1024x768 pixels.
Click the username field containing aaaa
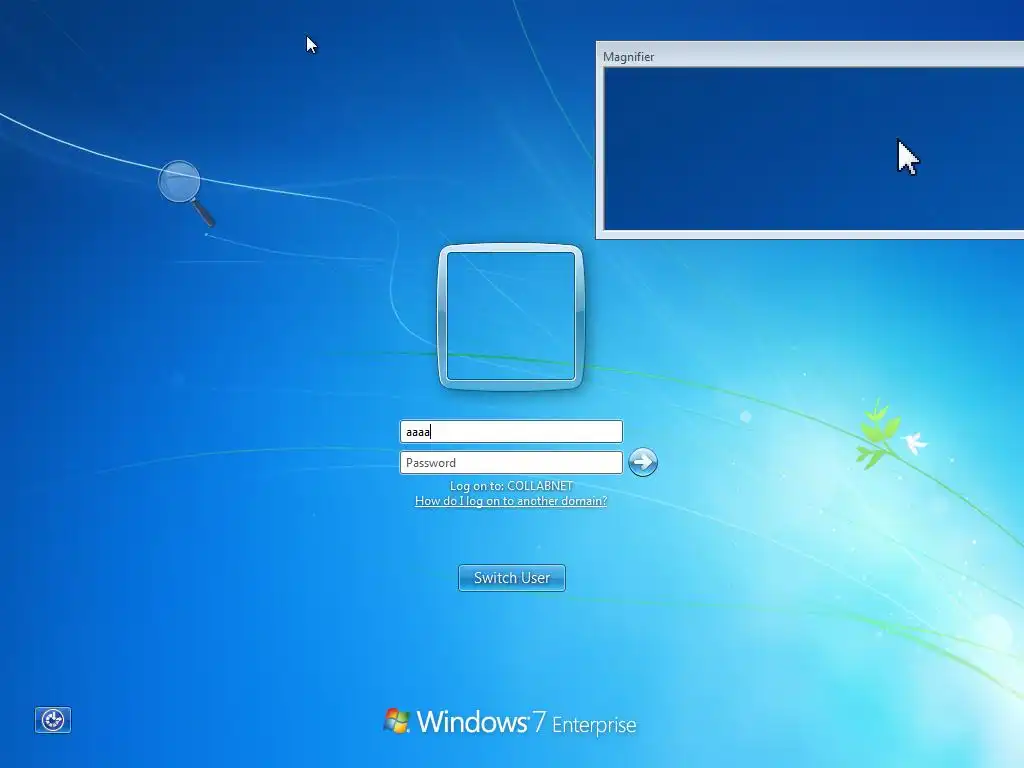click(511, 432)
